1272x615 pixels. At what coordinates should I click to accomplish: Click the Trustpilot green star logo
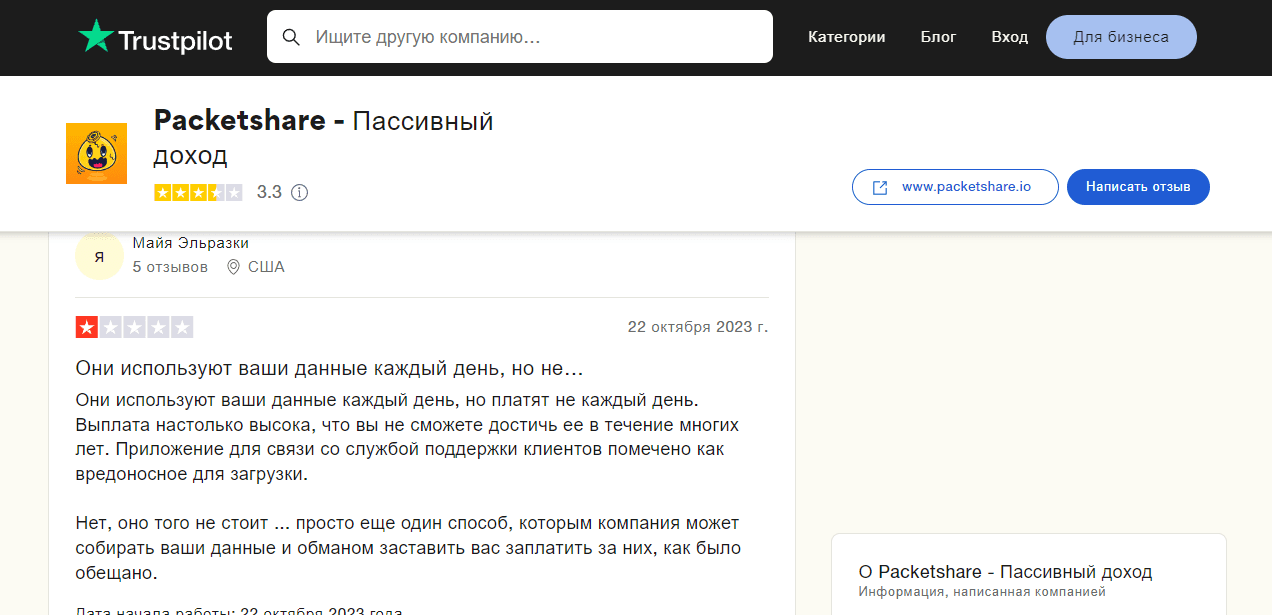pos(96,37)
